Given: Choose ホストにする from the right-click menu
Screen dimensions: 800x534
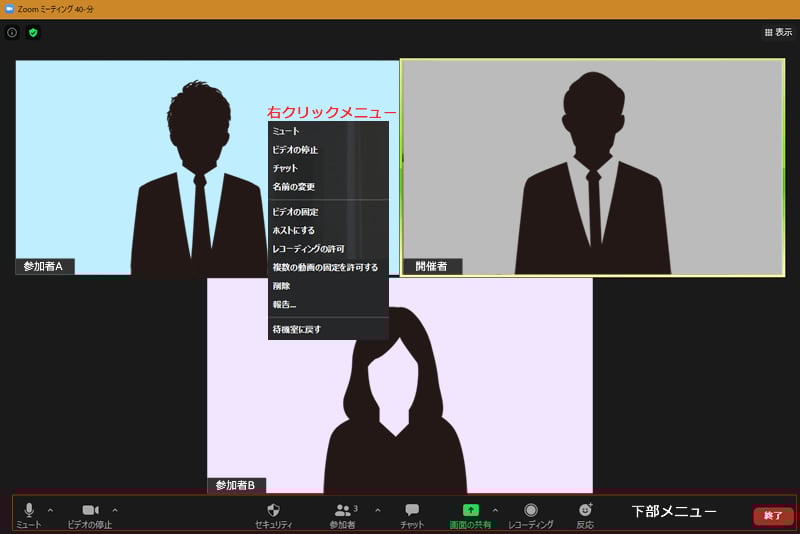Looking at the screenshot, I should (x=294, y=230).
